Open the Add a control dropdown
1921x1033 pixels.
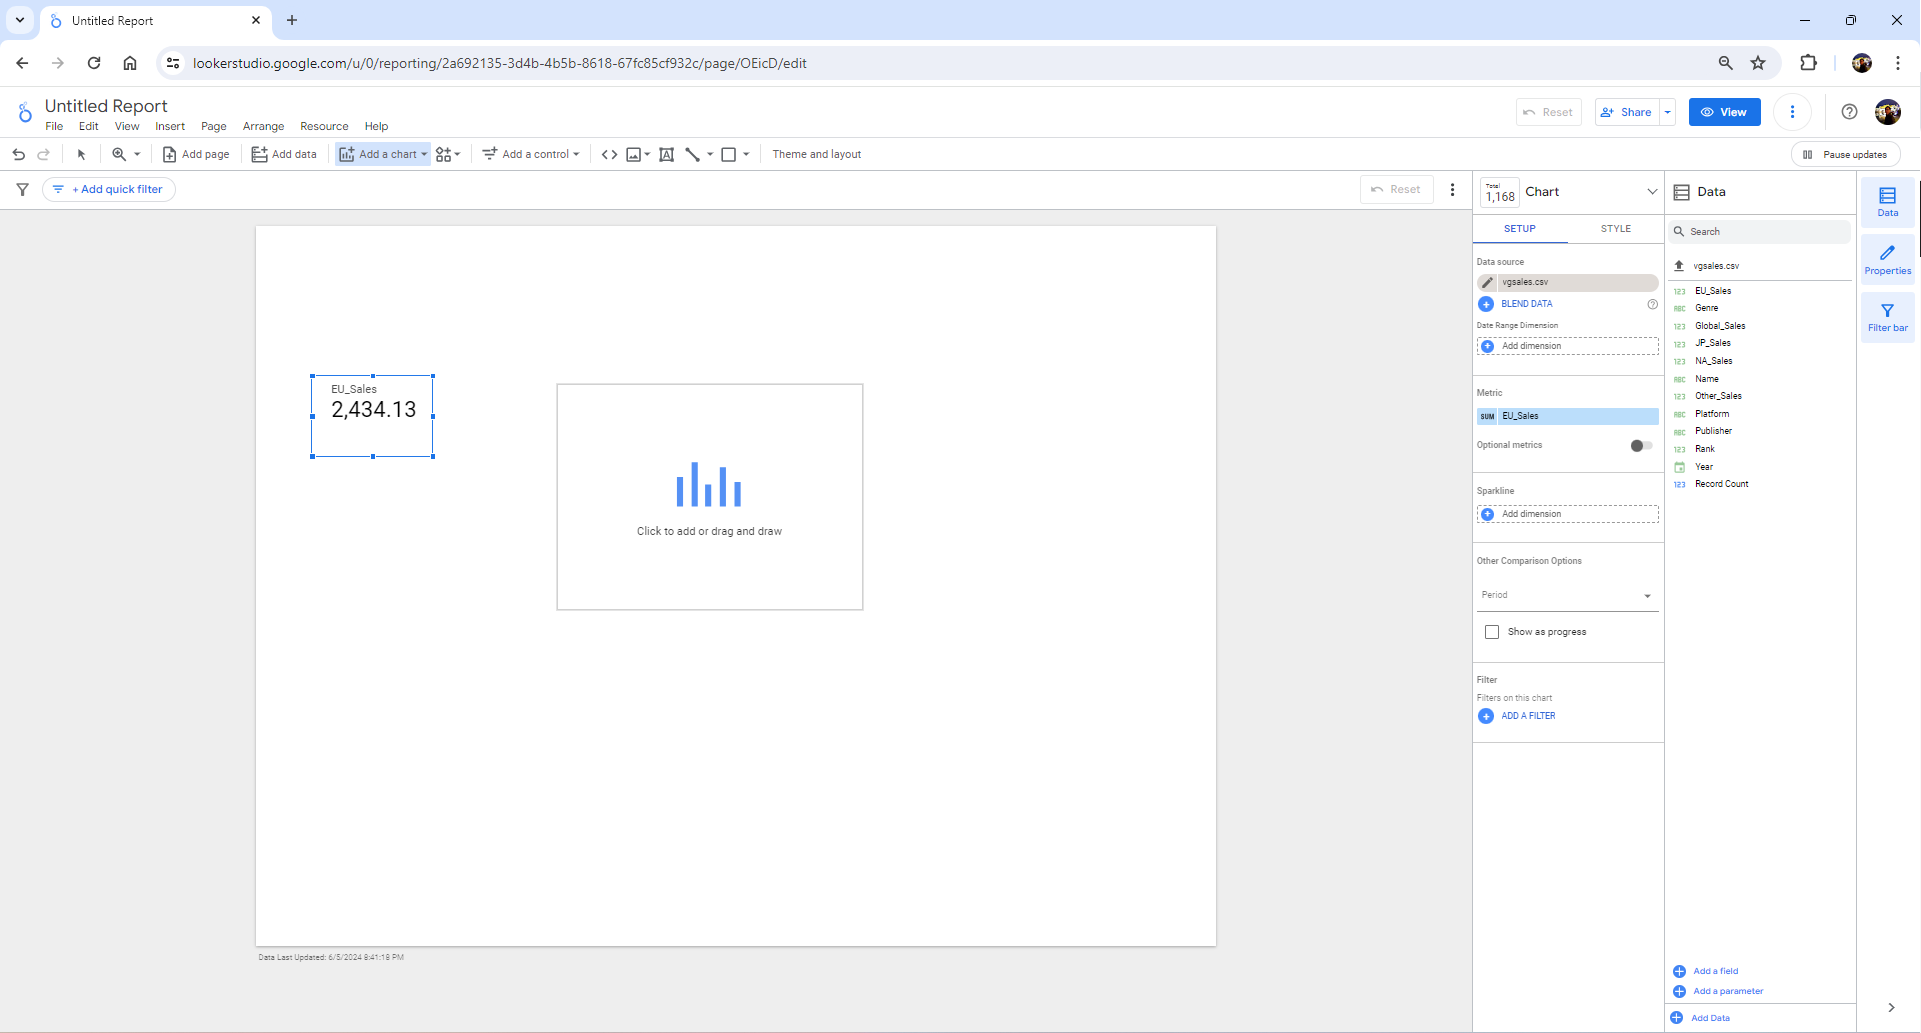(531, 154)
